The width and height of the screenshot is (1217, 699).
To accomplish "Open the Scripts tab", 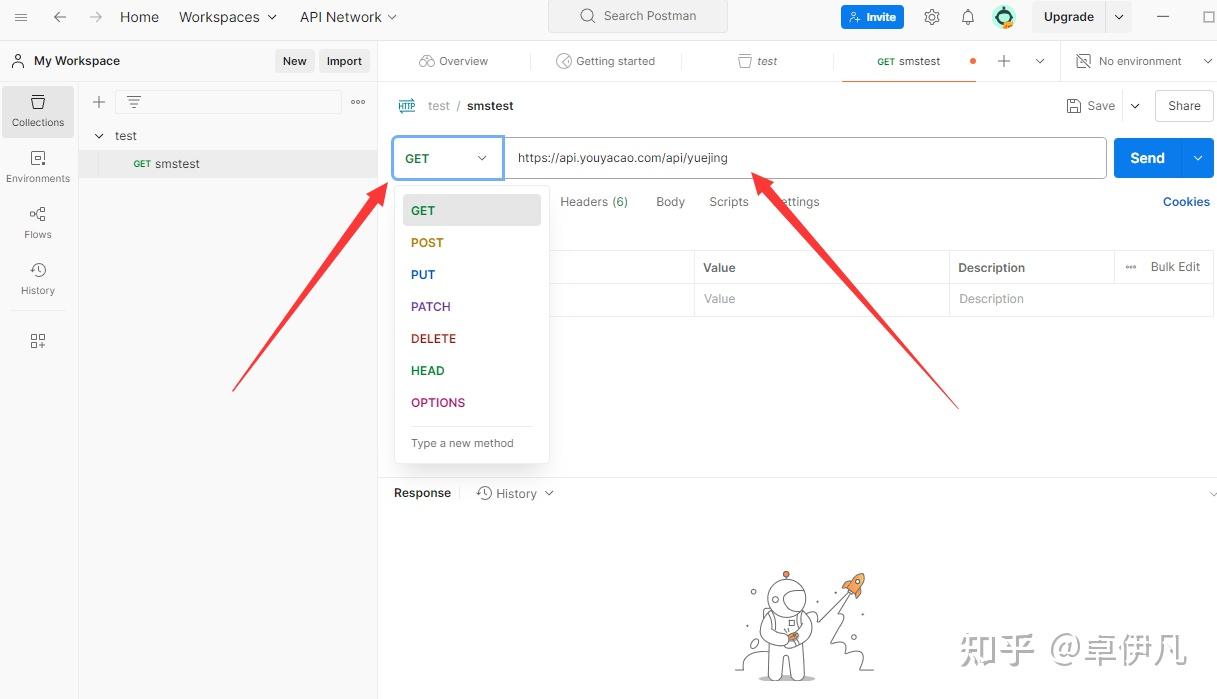I will tap(729, 202).
